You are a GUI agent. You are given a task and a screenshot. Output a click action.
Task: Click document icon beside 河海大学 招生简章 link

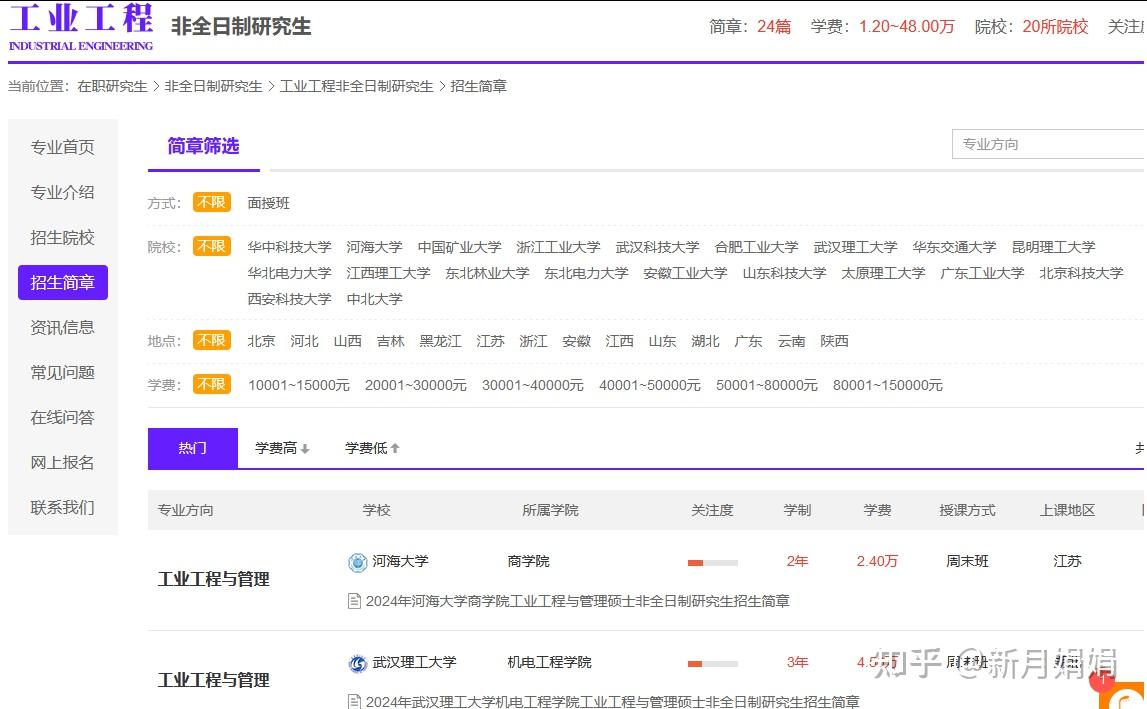(x=354, y=601)
